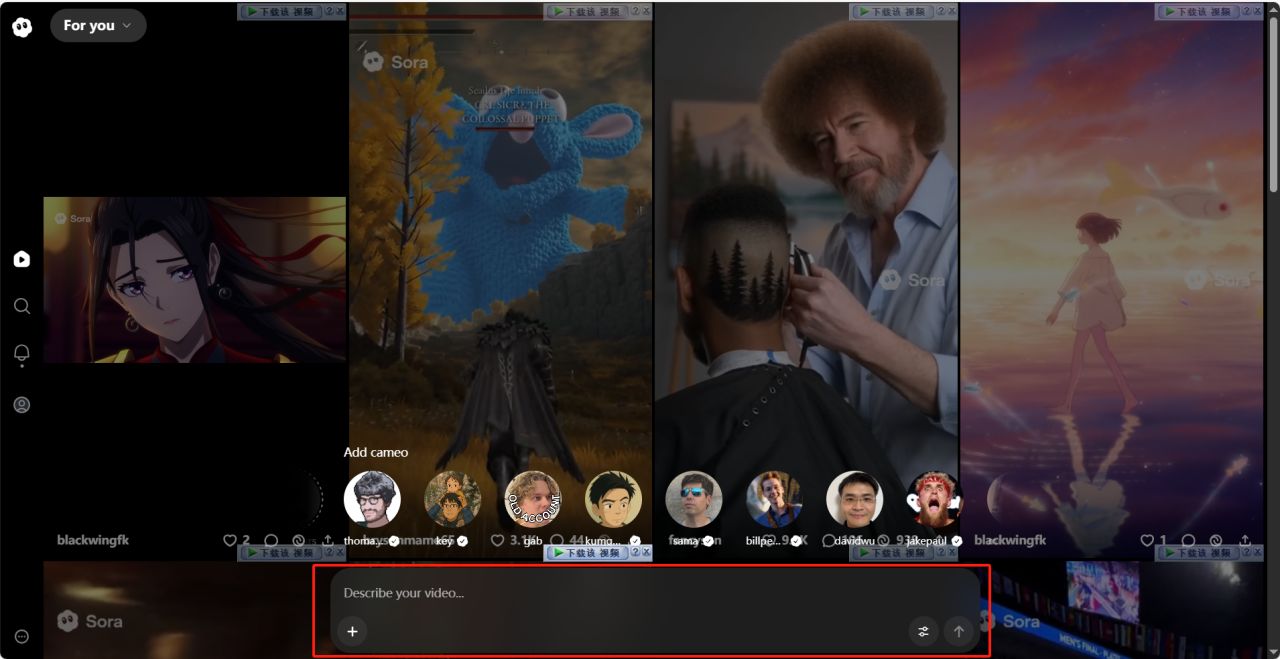The height and width of the screenshot is (659, 1280).
Task: Add sama as a cameo
Action: (x=694, y=499)
